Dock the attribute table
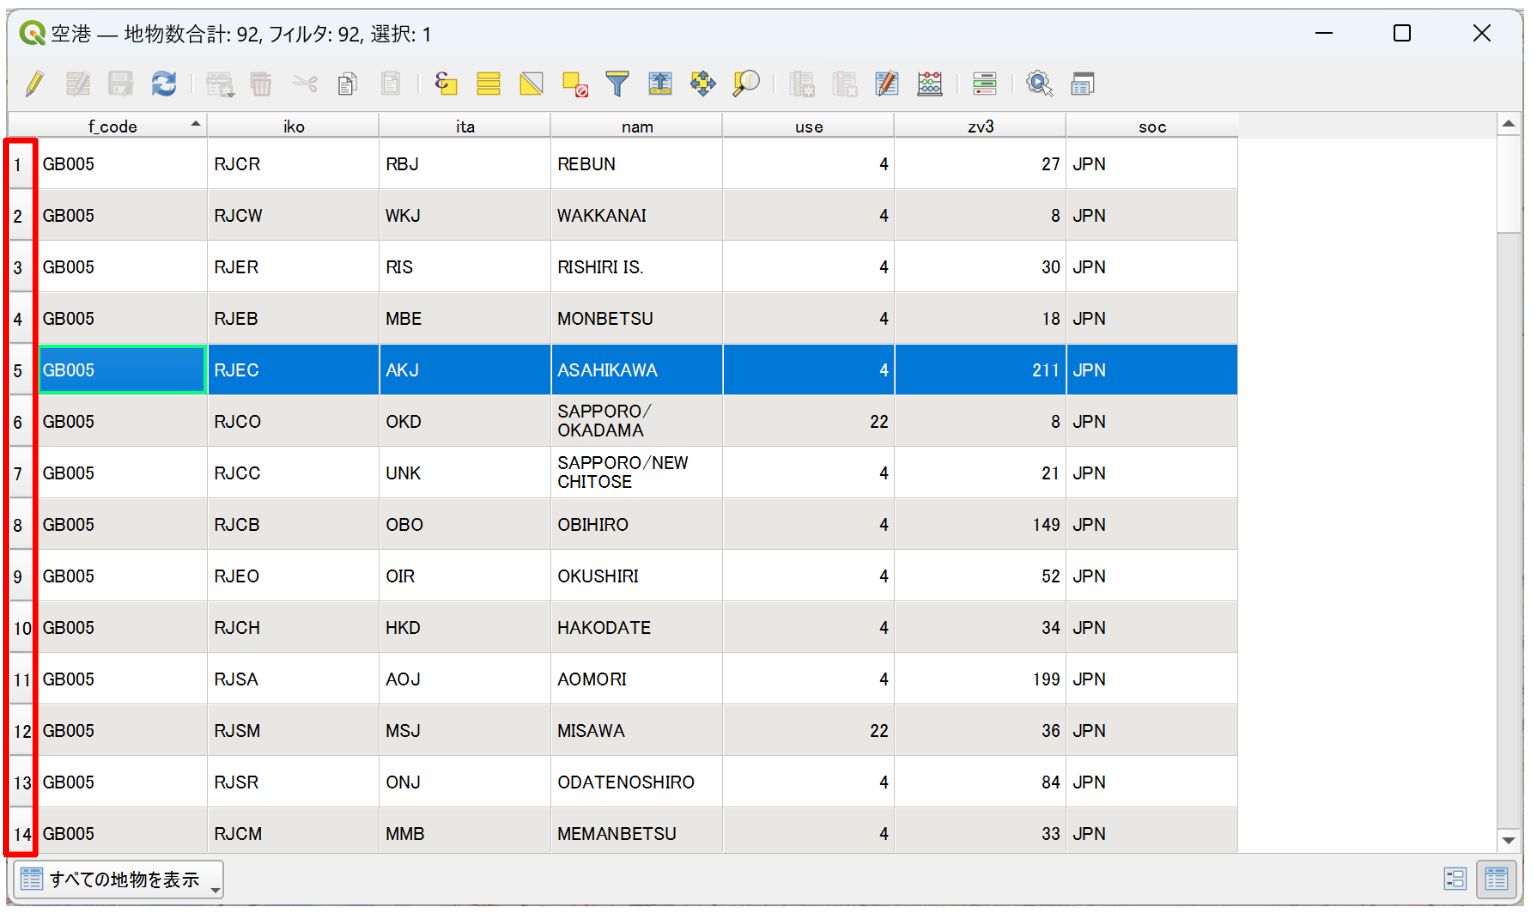 pyautogui.click(x=1083, y=84)
